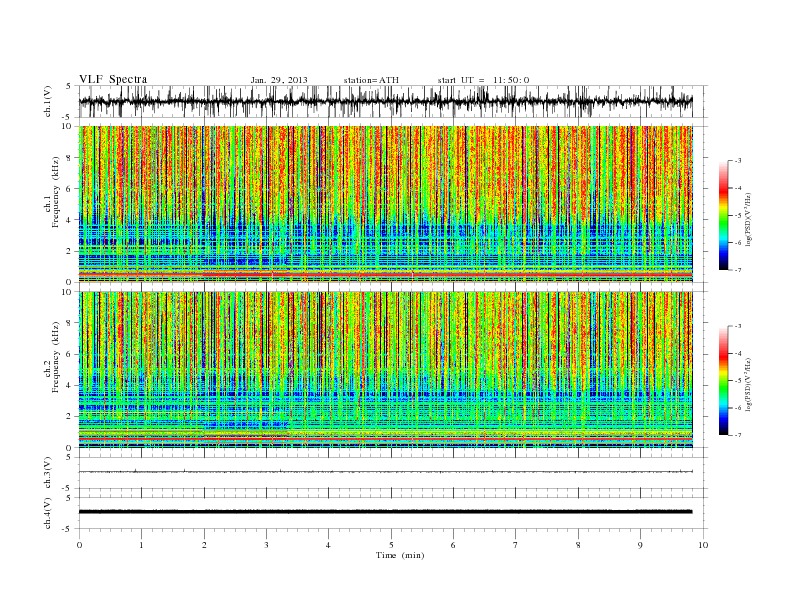
Task: Click the ch.2 "Frequency (kHz)" axis label
Action: pos(56,356)
